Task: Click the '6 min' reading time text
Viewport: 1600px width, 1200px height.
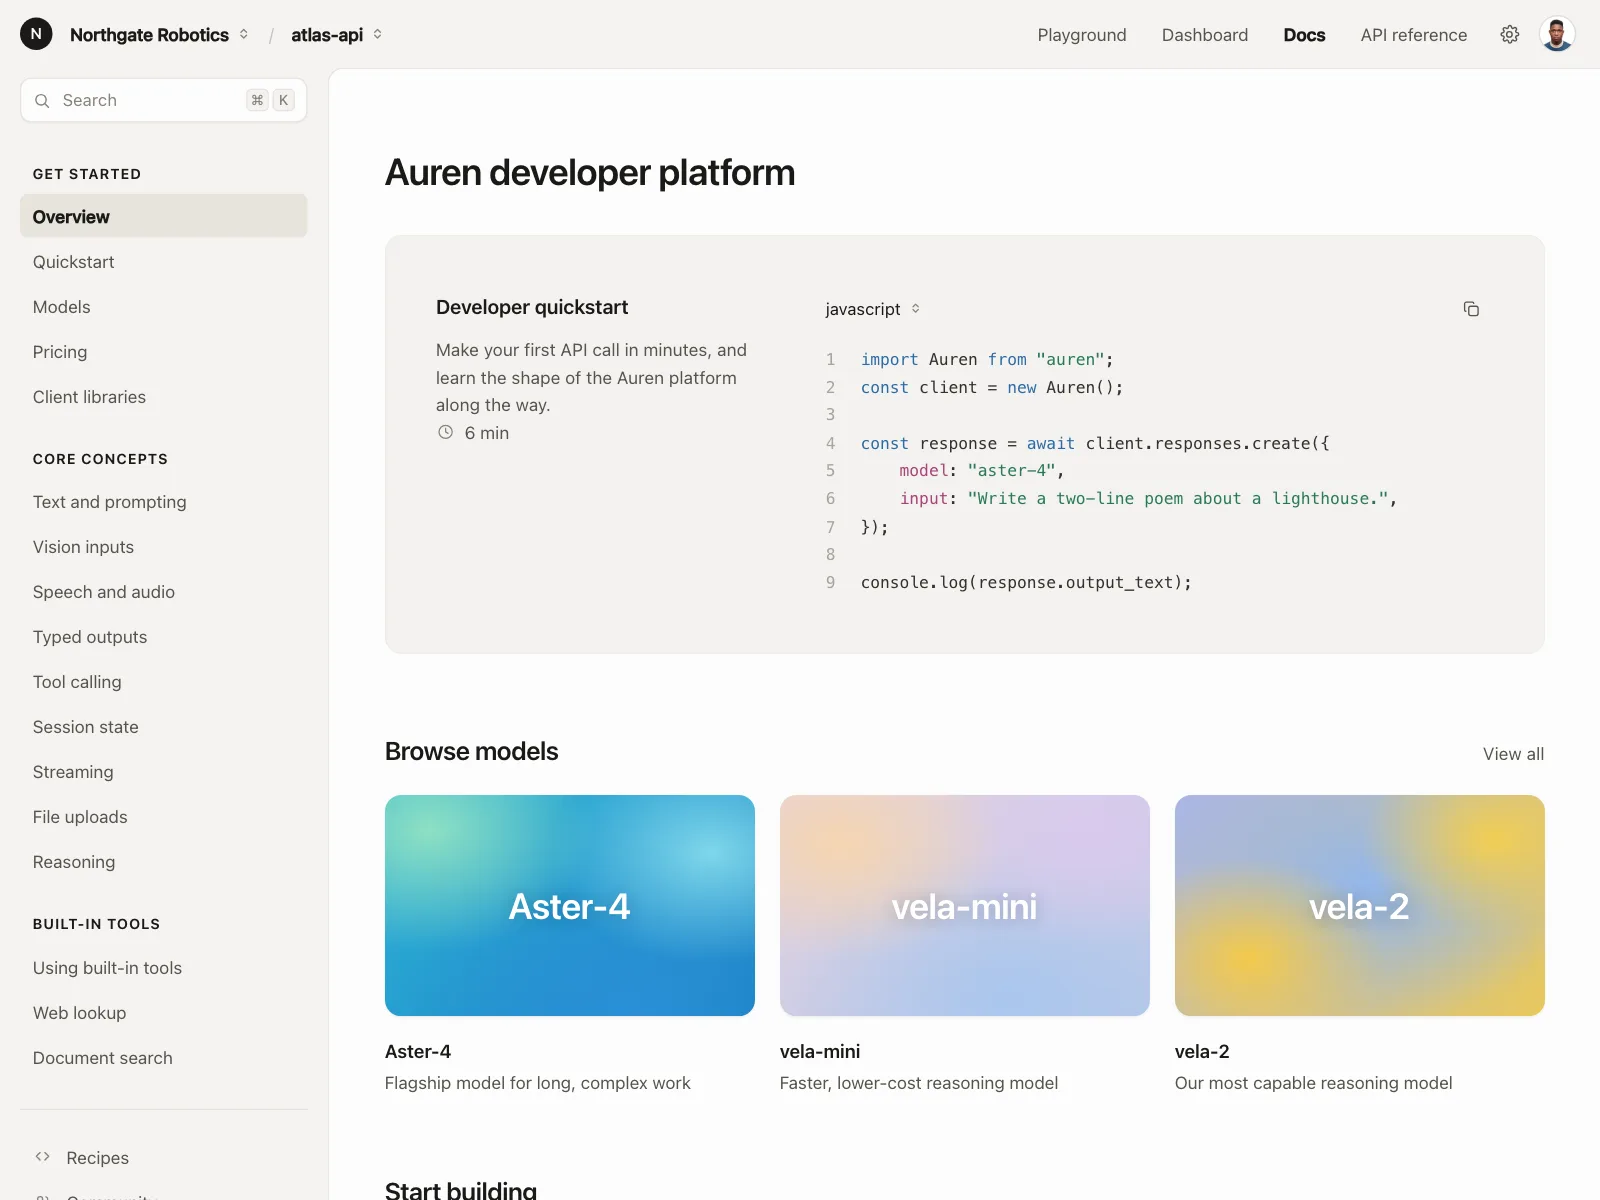Action: 487,433
